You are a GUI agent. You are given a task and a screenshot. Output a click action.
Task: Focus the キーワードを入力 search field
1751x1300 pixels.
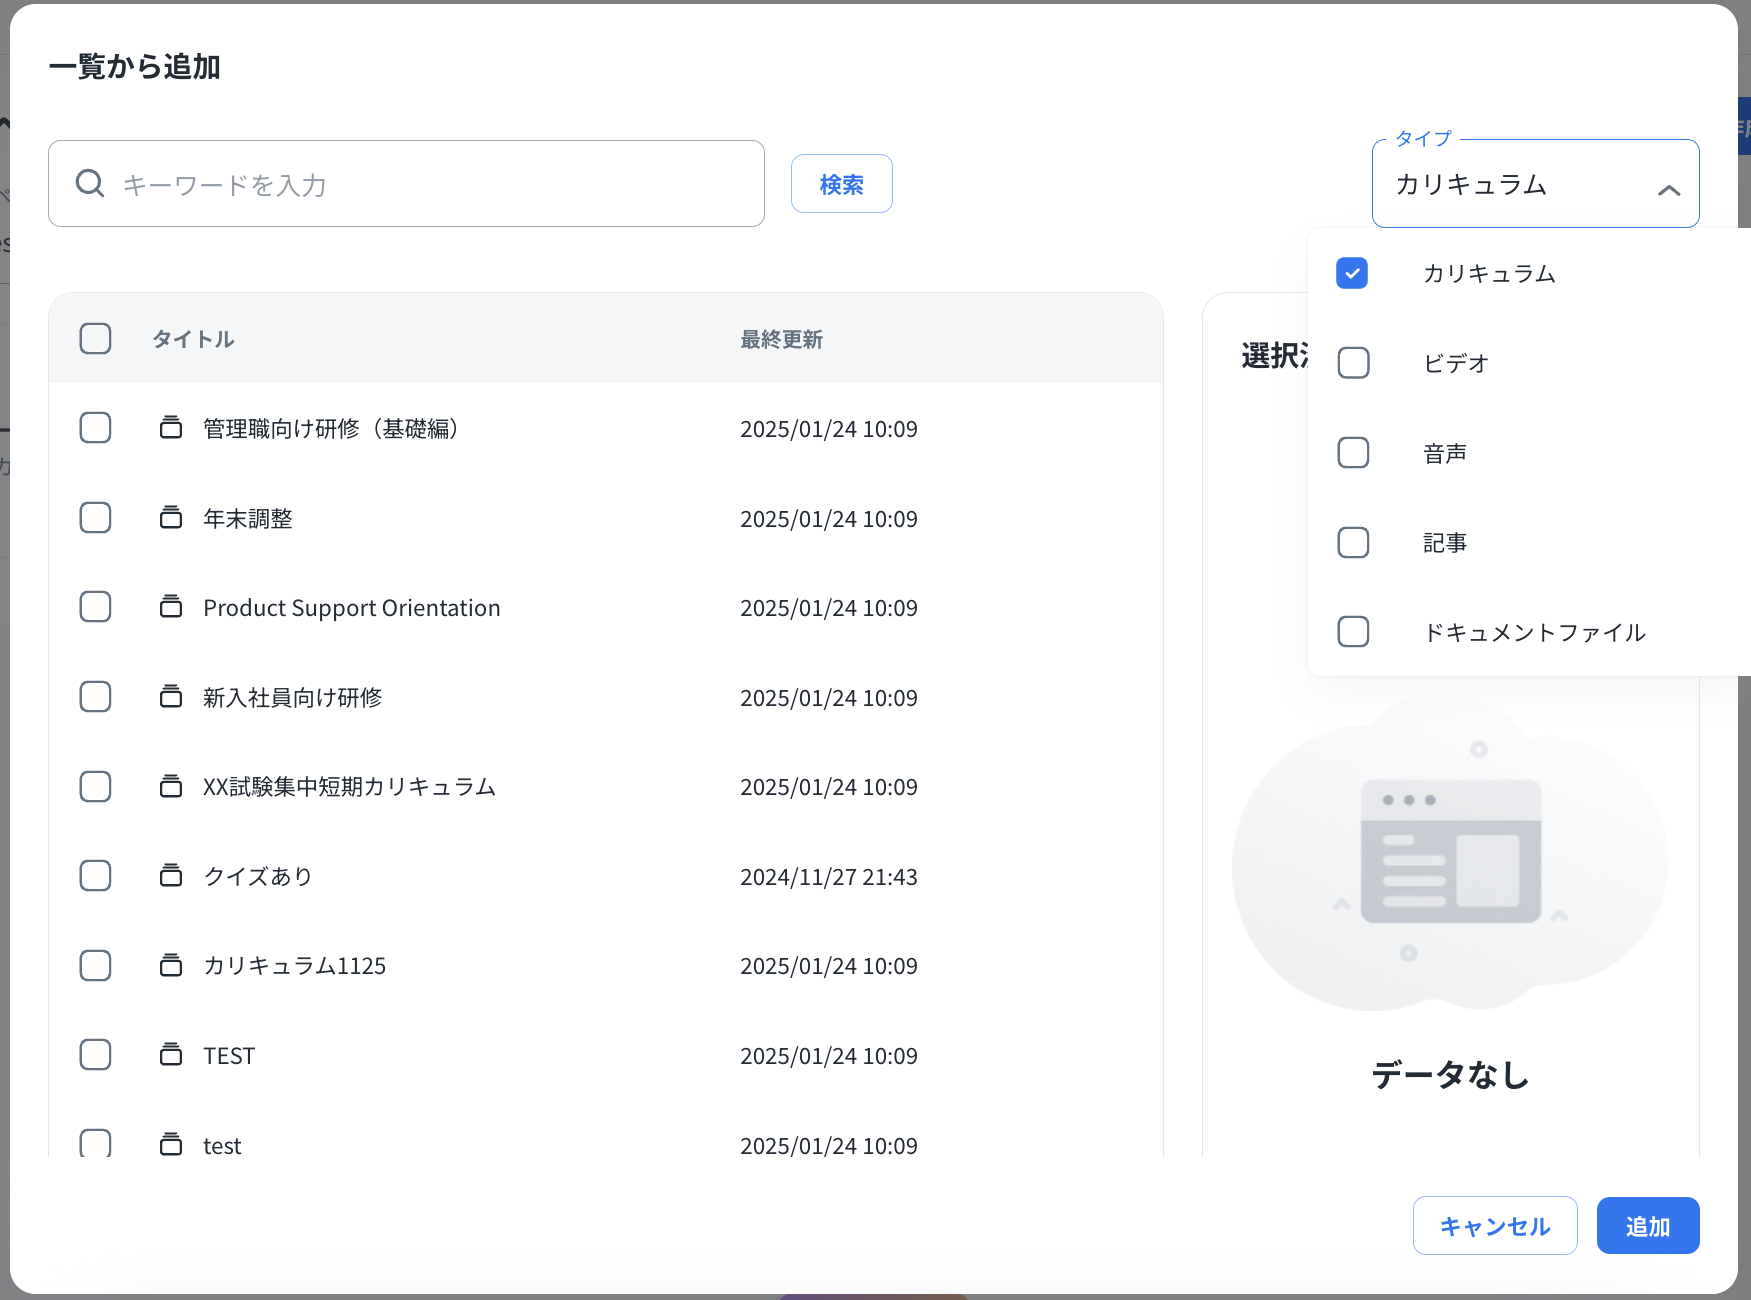coord(430,184)
